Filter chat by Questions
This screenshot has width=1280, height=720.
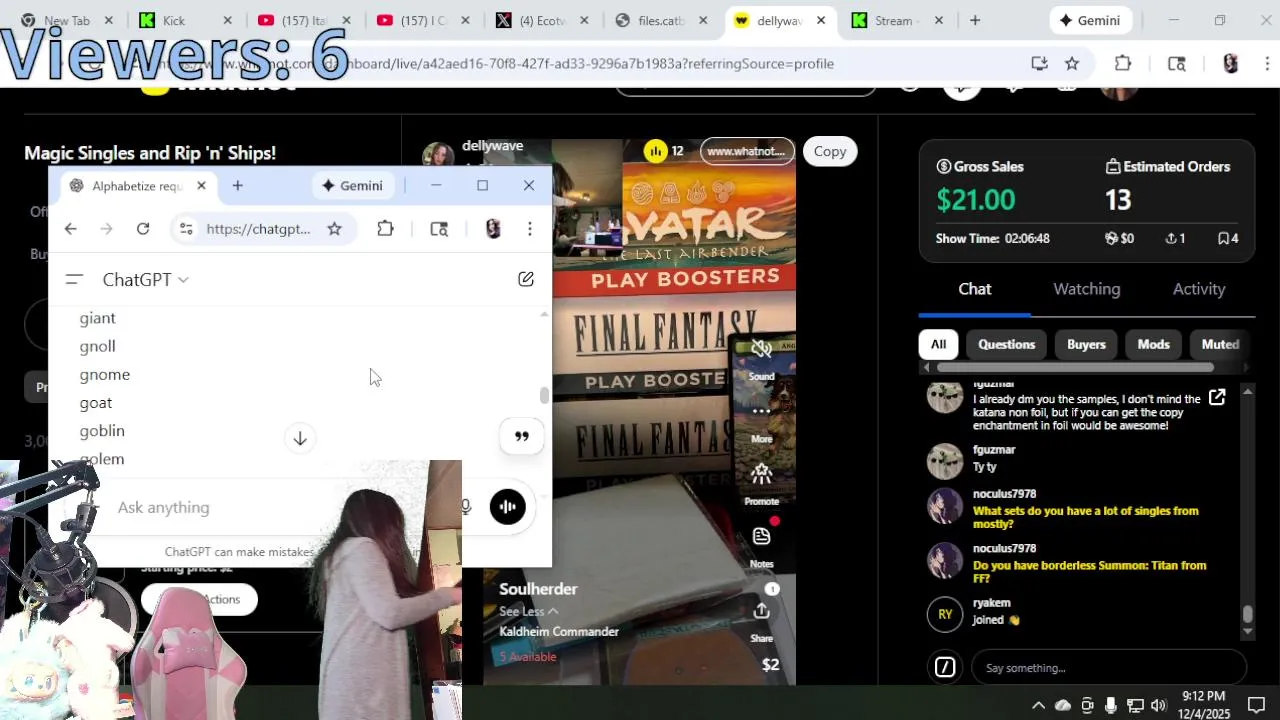(1006, 344)
